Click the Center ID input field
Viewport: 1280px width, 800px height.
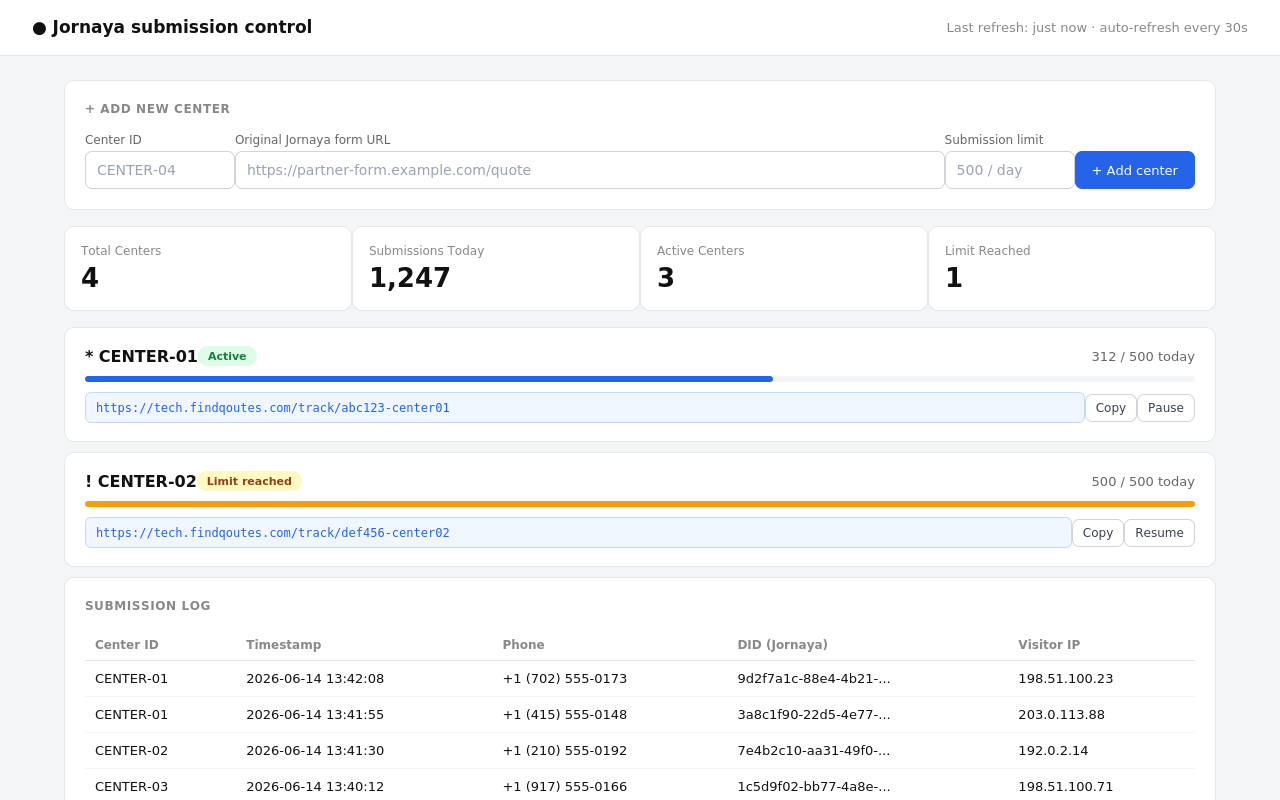point(160,170)
